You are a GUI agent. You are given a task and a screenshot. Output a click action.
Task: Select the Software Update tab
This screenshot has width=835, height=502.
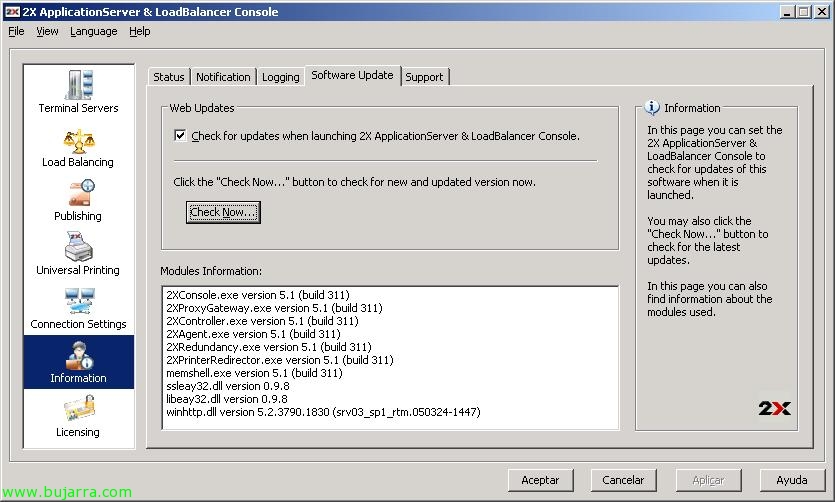352,75
